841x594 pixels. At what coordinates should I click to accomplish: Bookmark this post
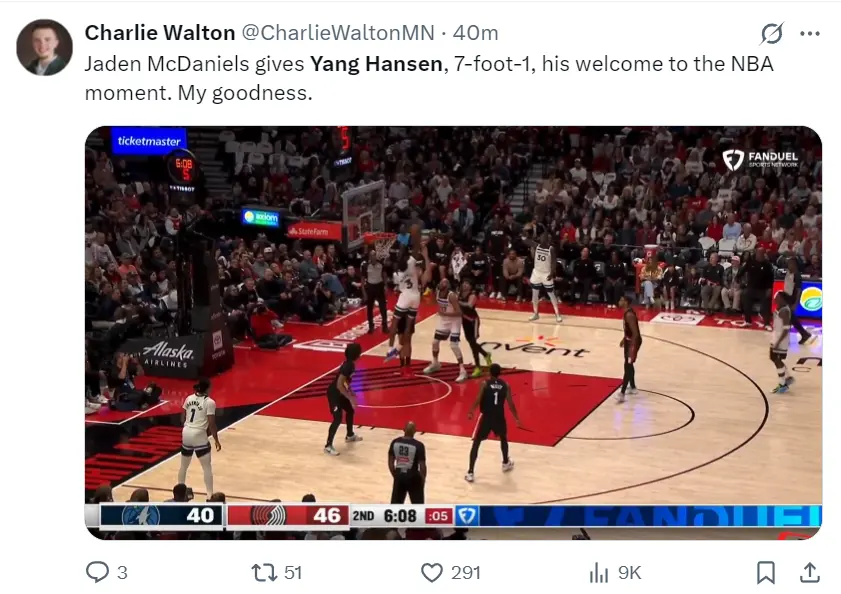(x=765, y=573)
